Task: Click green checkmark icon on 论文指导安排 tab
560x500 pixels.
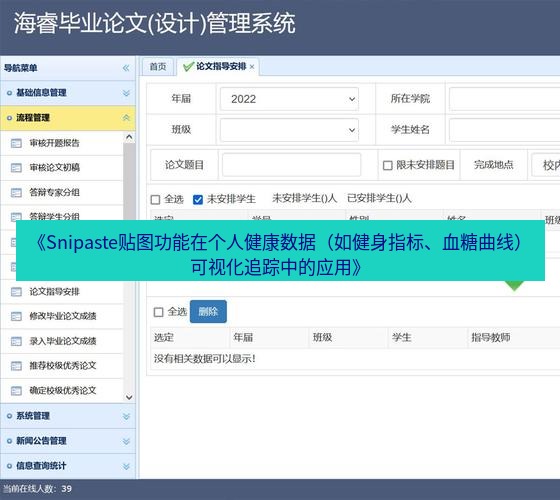Action: point(188,66)
